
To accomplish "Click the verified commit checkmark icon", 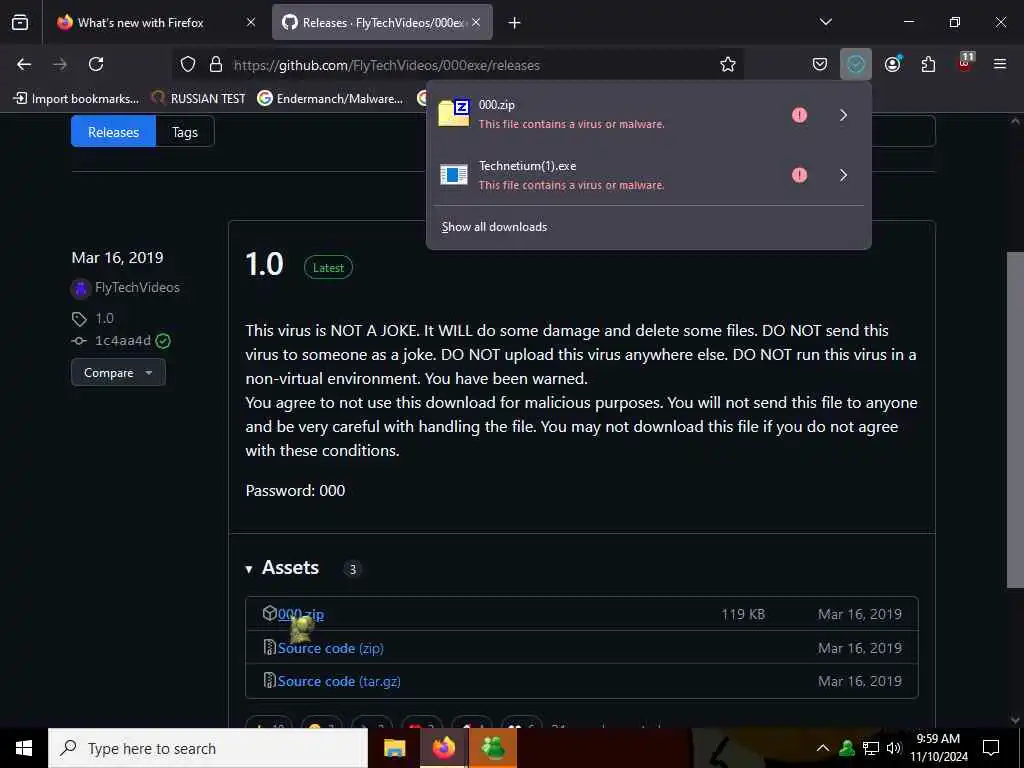I will [163, 340].
